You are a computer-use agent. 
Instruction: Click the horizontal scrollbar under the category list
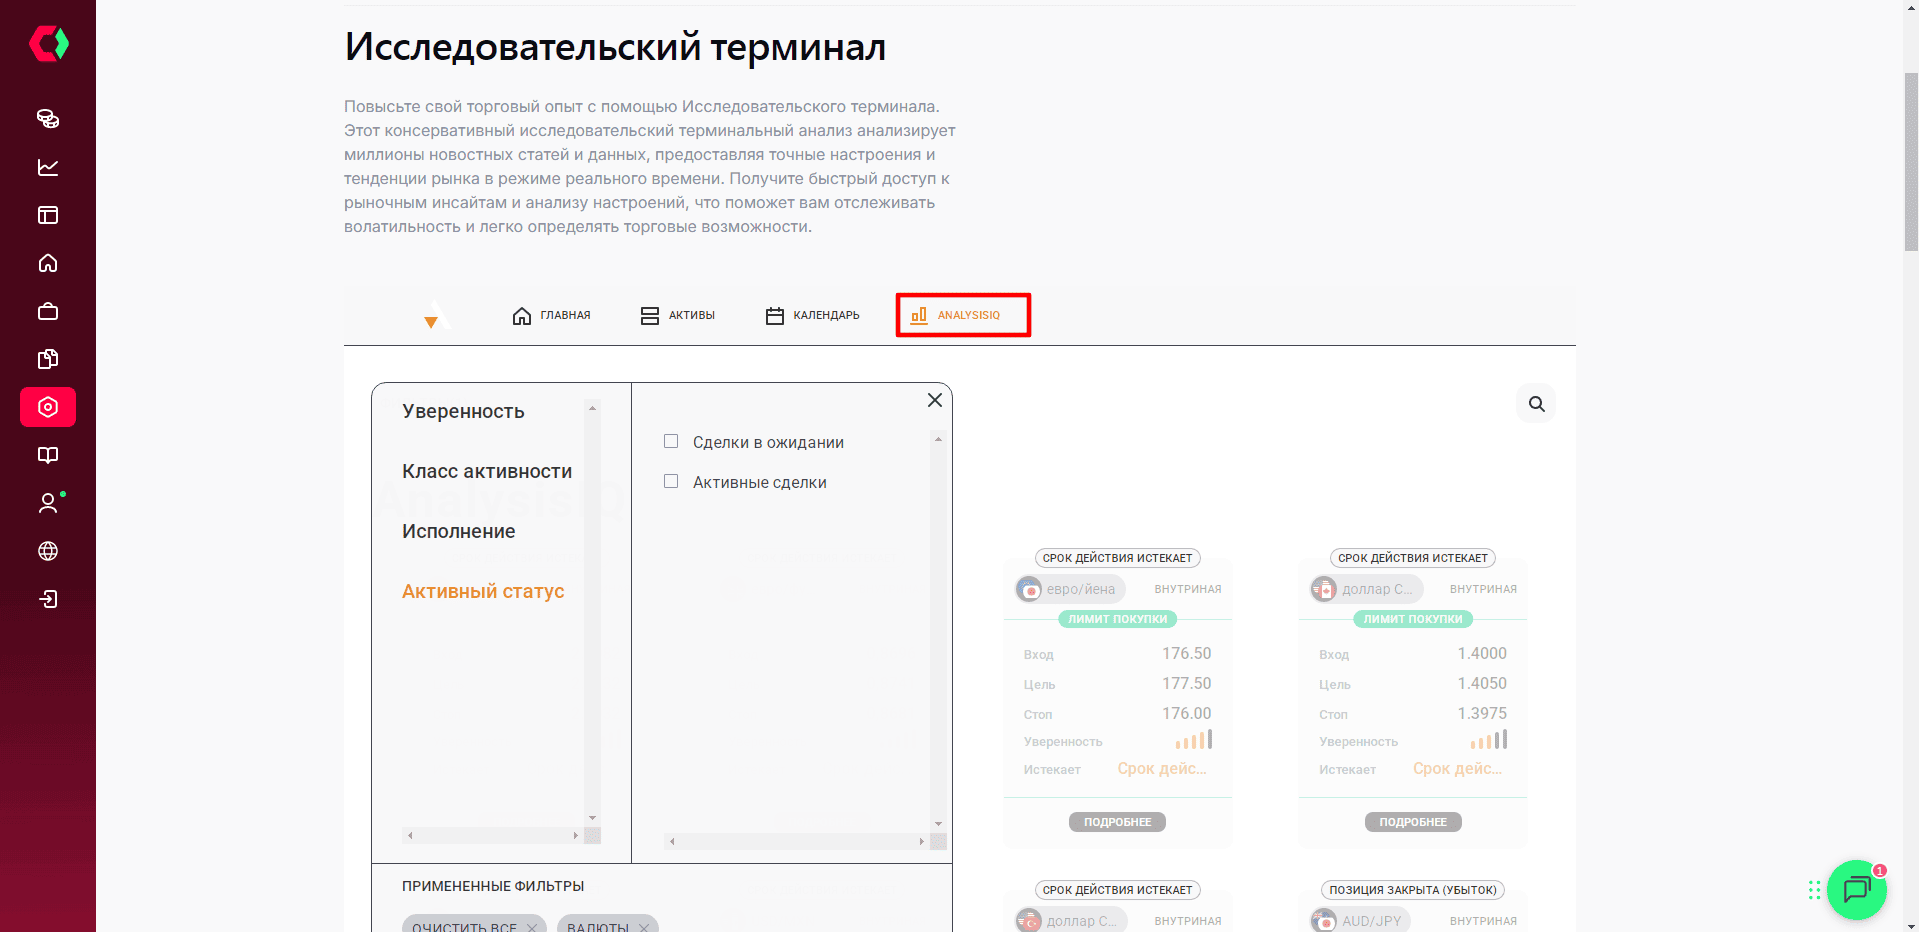[493, 835]
